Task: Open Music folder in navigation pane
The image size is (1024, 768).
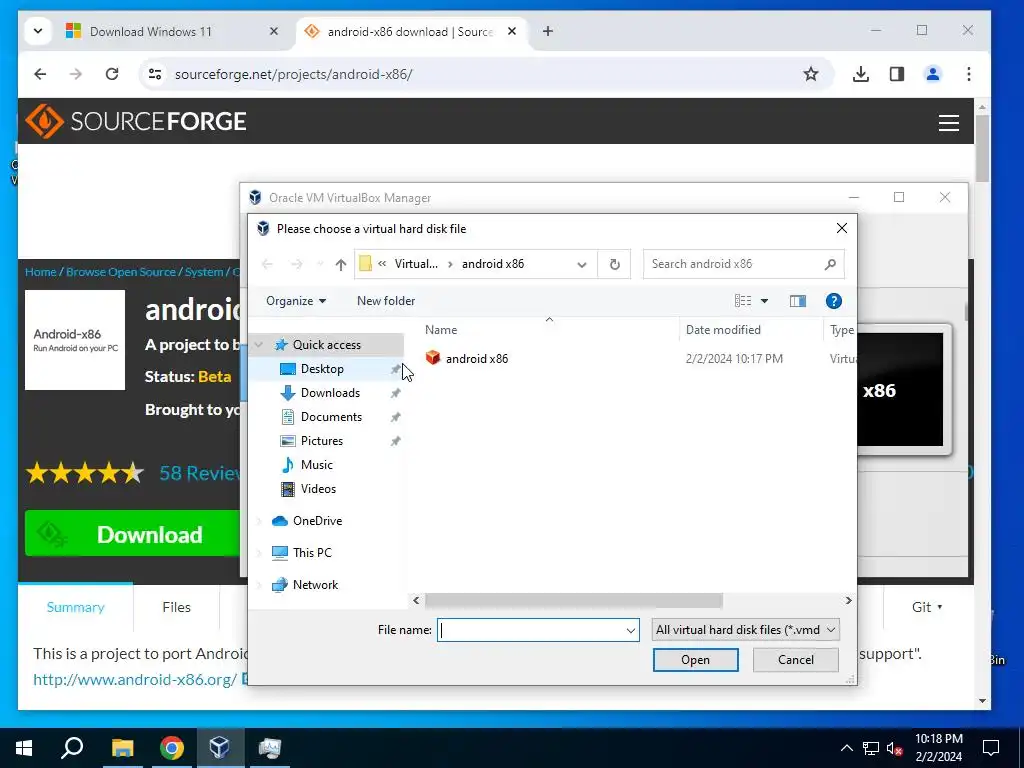Action: (317, 465)
